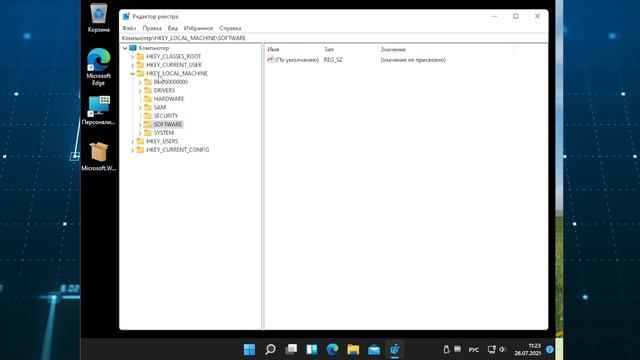Open File Explorer from taskbar

353,349
